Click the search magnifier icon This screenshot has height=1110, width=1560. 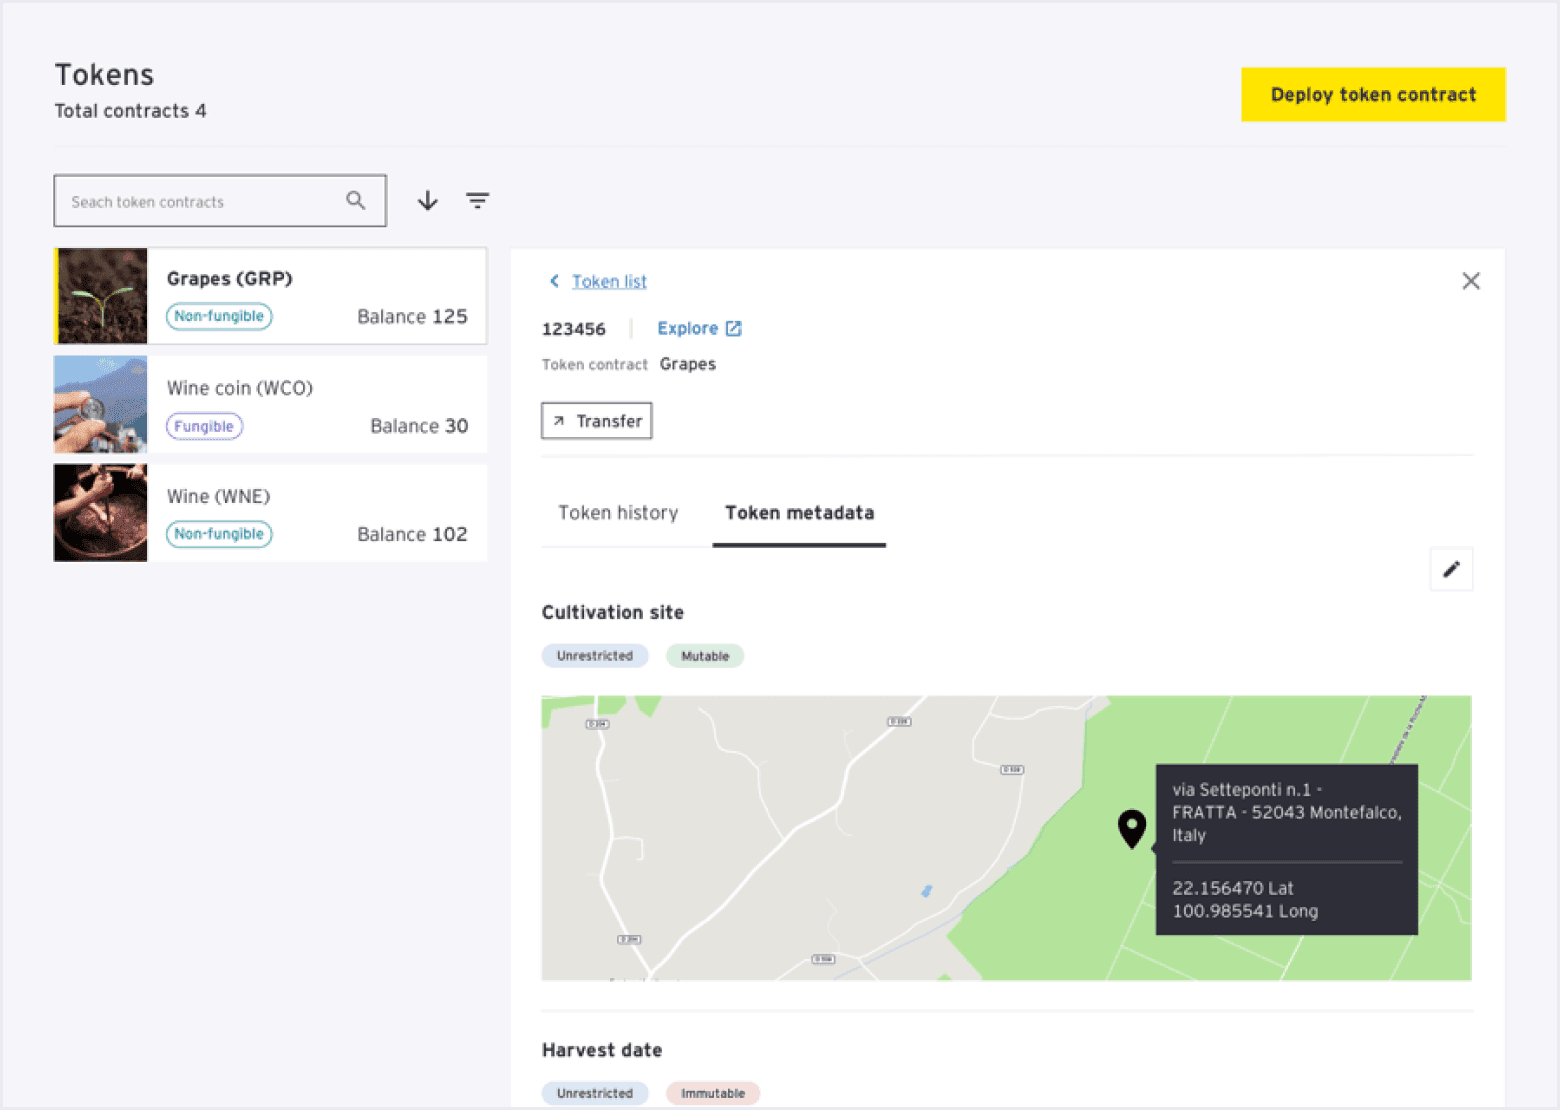(x=355, y=201)
